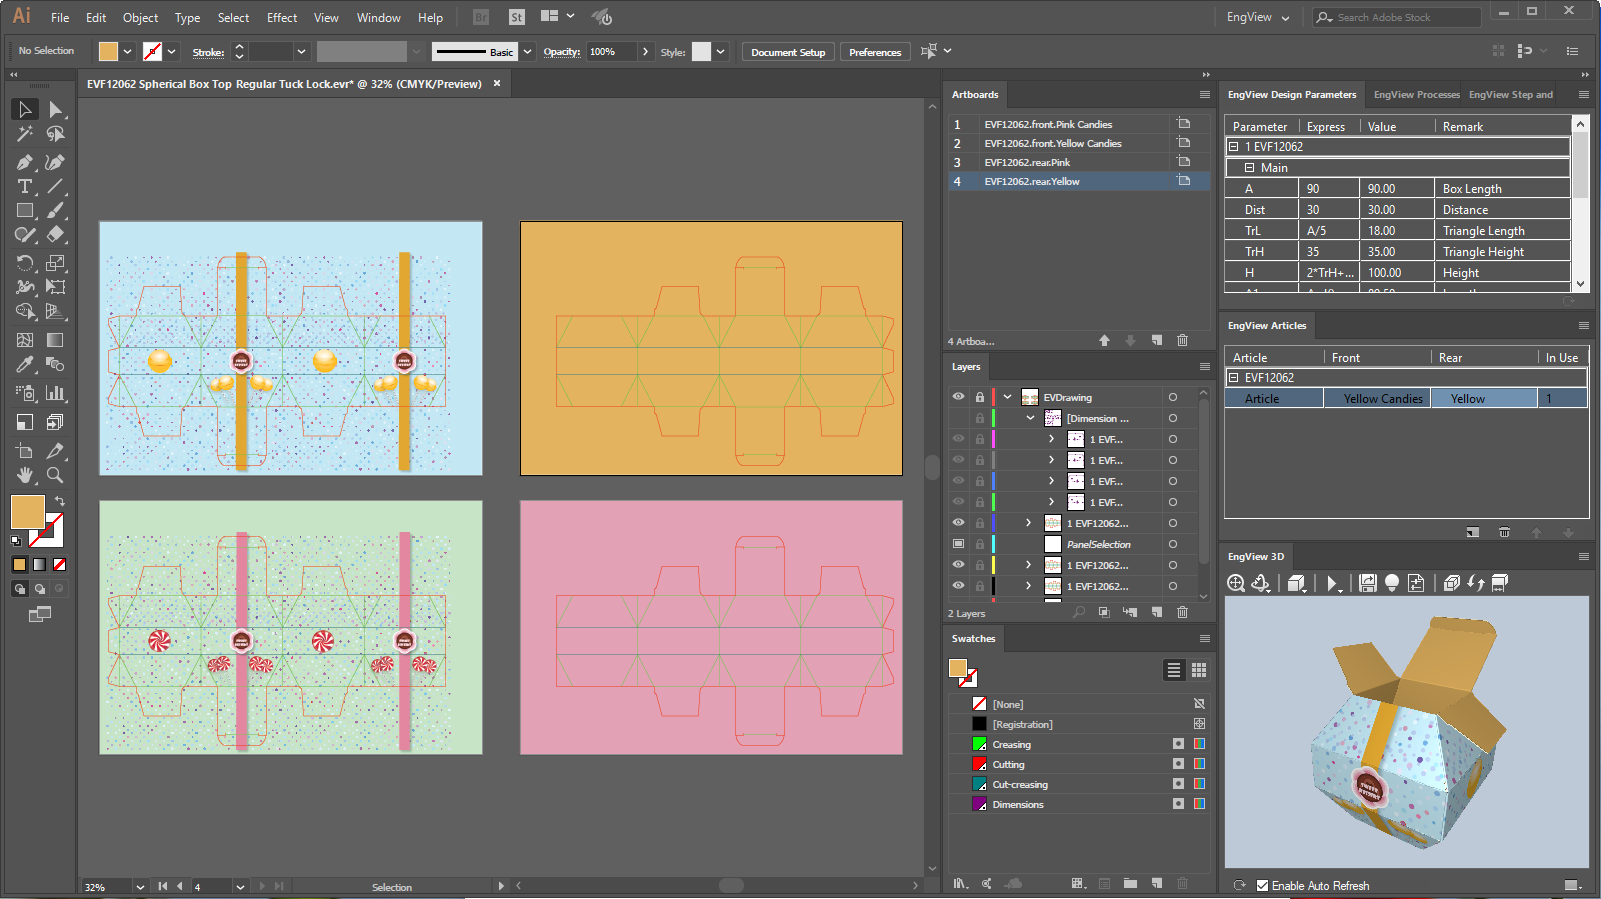Screen dimensions: 1601x899
Task: Click the Hand tool
Action: [x=25, y=475]
